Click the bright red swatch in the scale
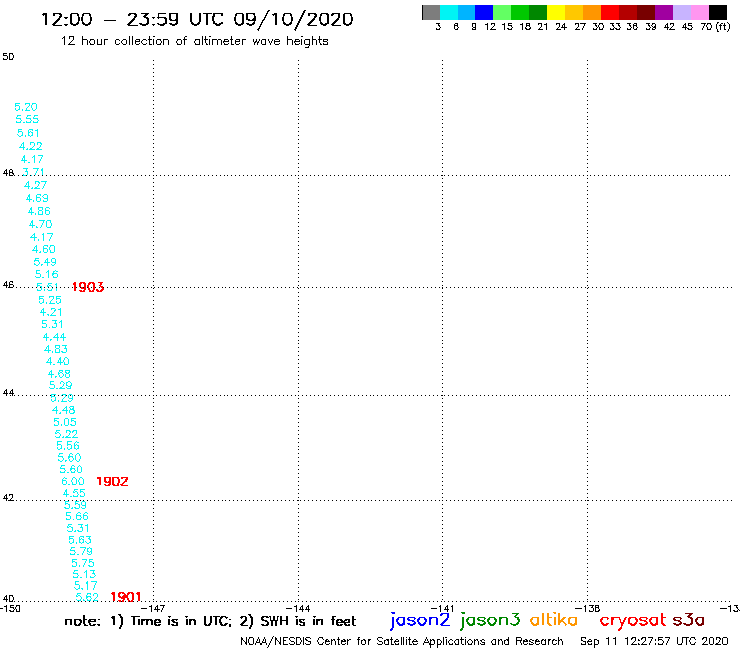740x650 pixels. point(610,12)
